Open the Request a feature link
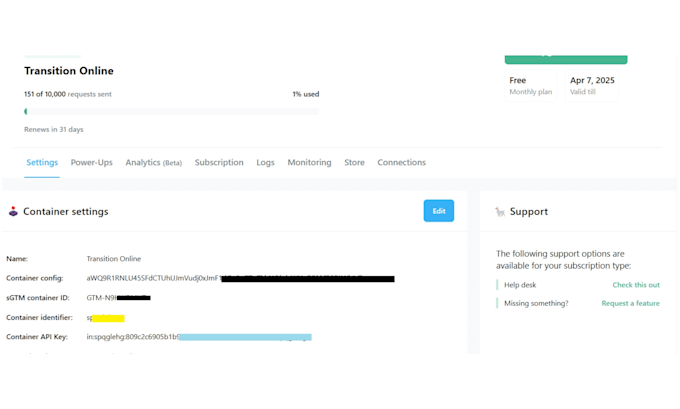The image size is (680, 409). 630,303
